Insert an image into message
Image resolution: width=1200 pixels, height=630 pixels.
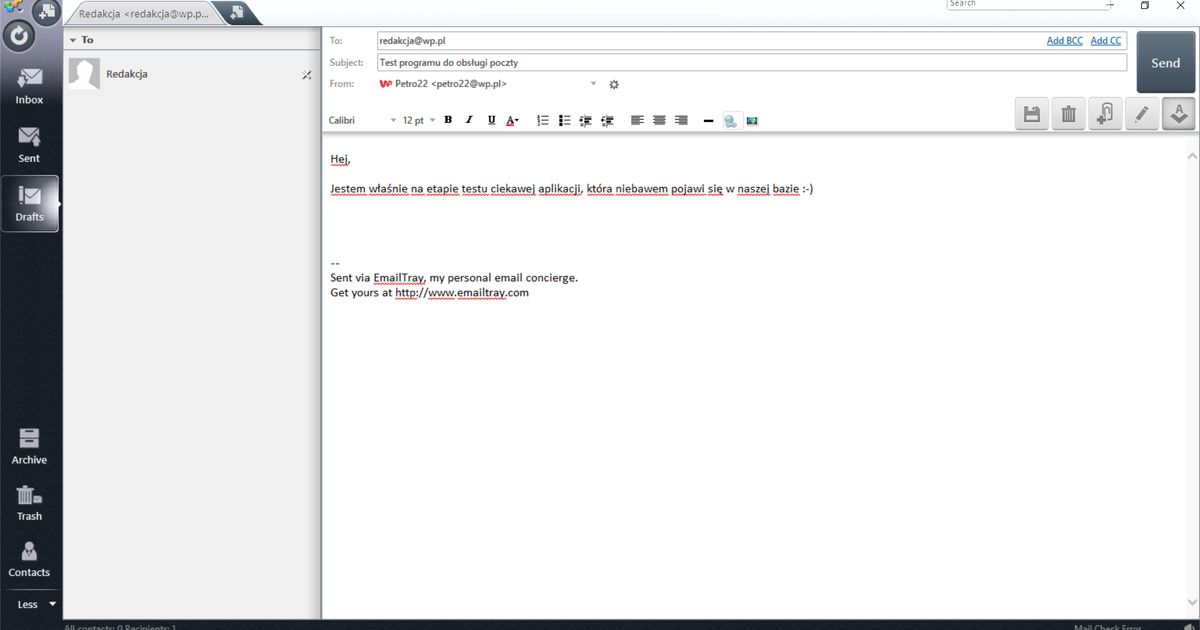(x=752, y=120)
